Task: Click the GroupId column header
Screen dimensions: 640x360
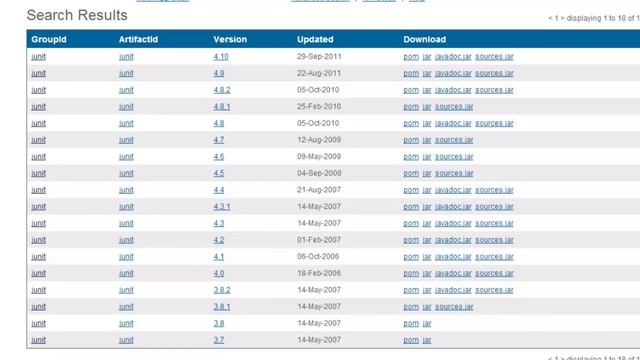Action: pyautogui.click(x=49, y=40)
